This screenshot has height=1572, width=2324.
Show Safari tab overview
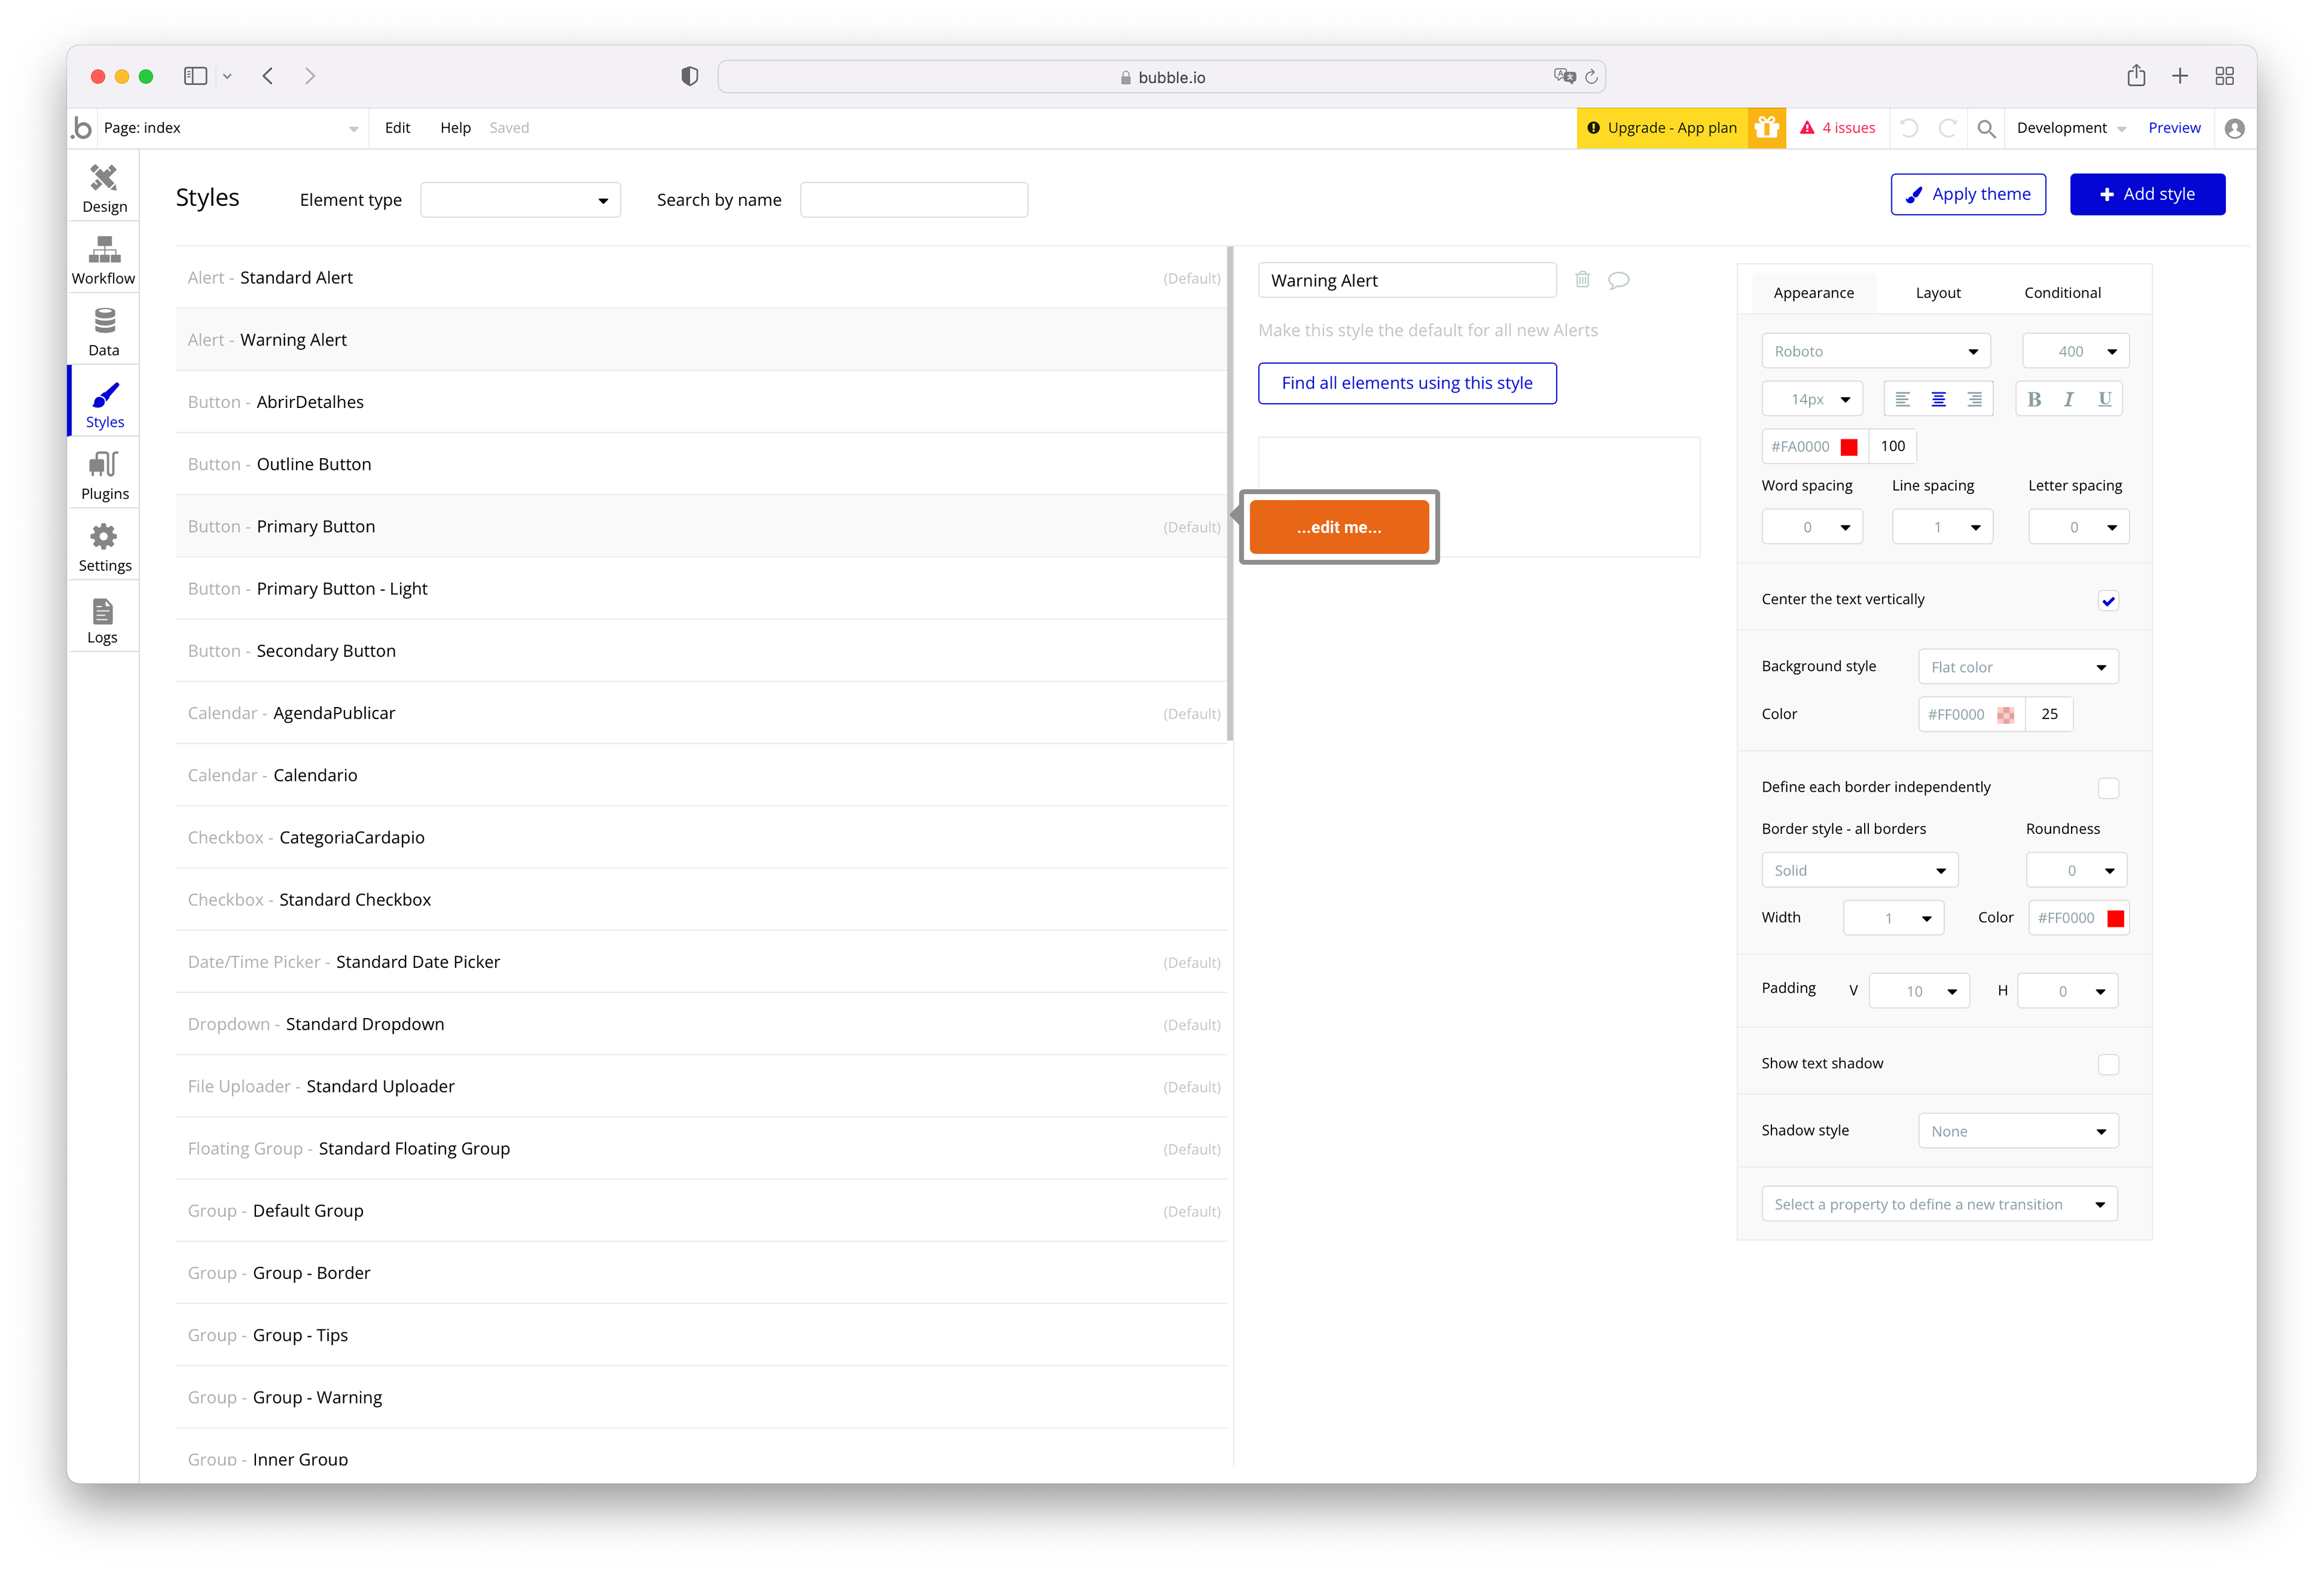coord(2224,76)
